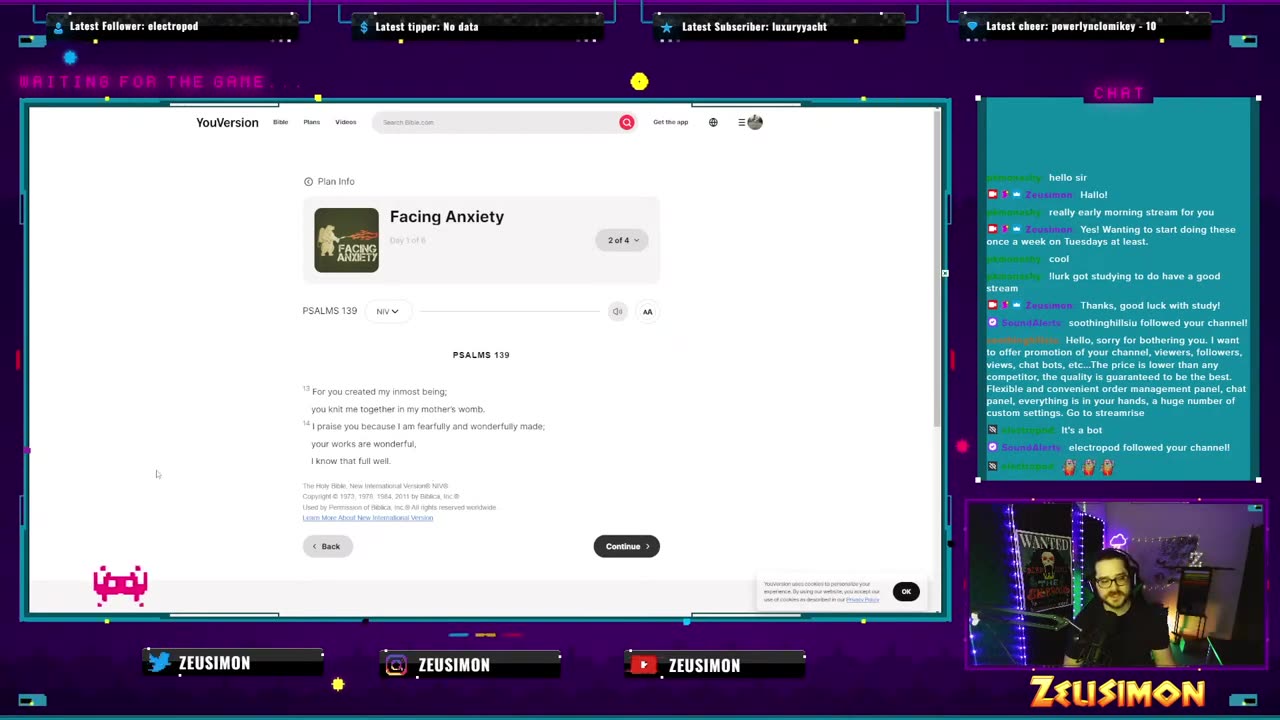Click the Plan Info back arrow icon
Viewport: 1280px width, 720px height.
click(308, 182)
